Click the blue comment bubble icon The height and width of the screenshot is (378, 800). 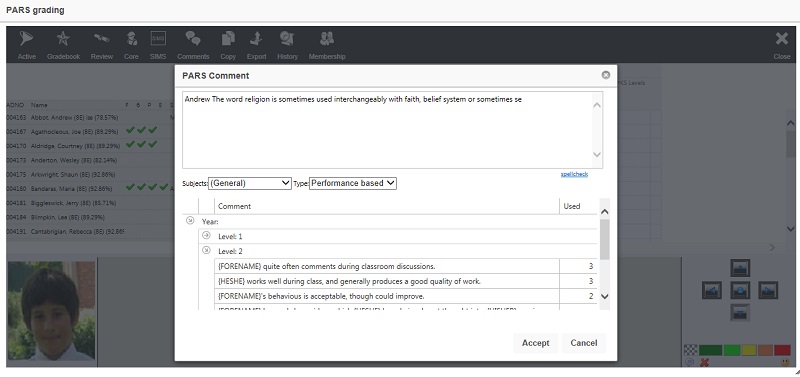tap(690, 362)
